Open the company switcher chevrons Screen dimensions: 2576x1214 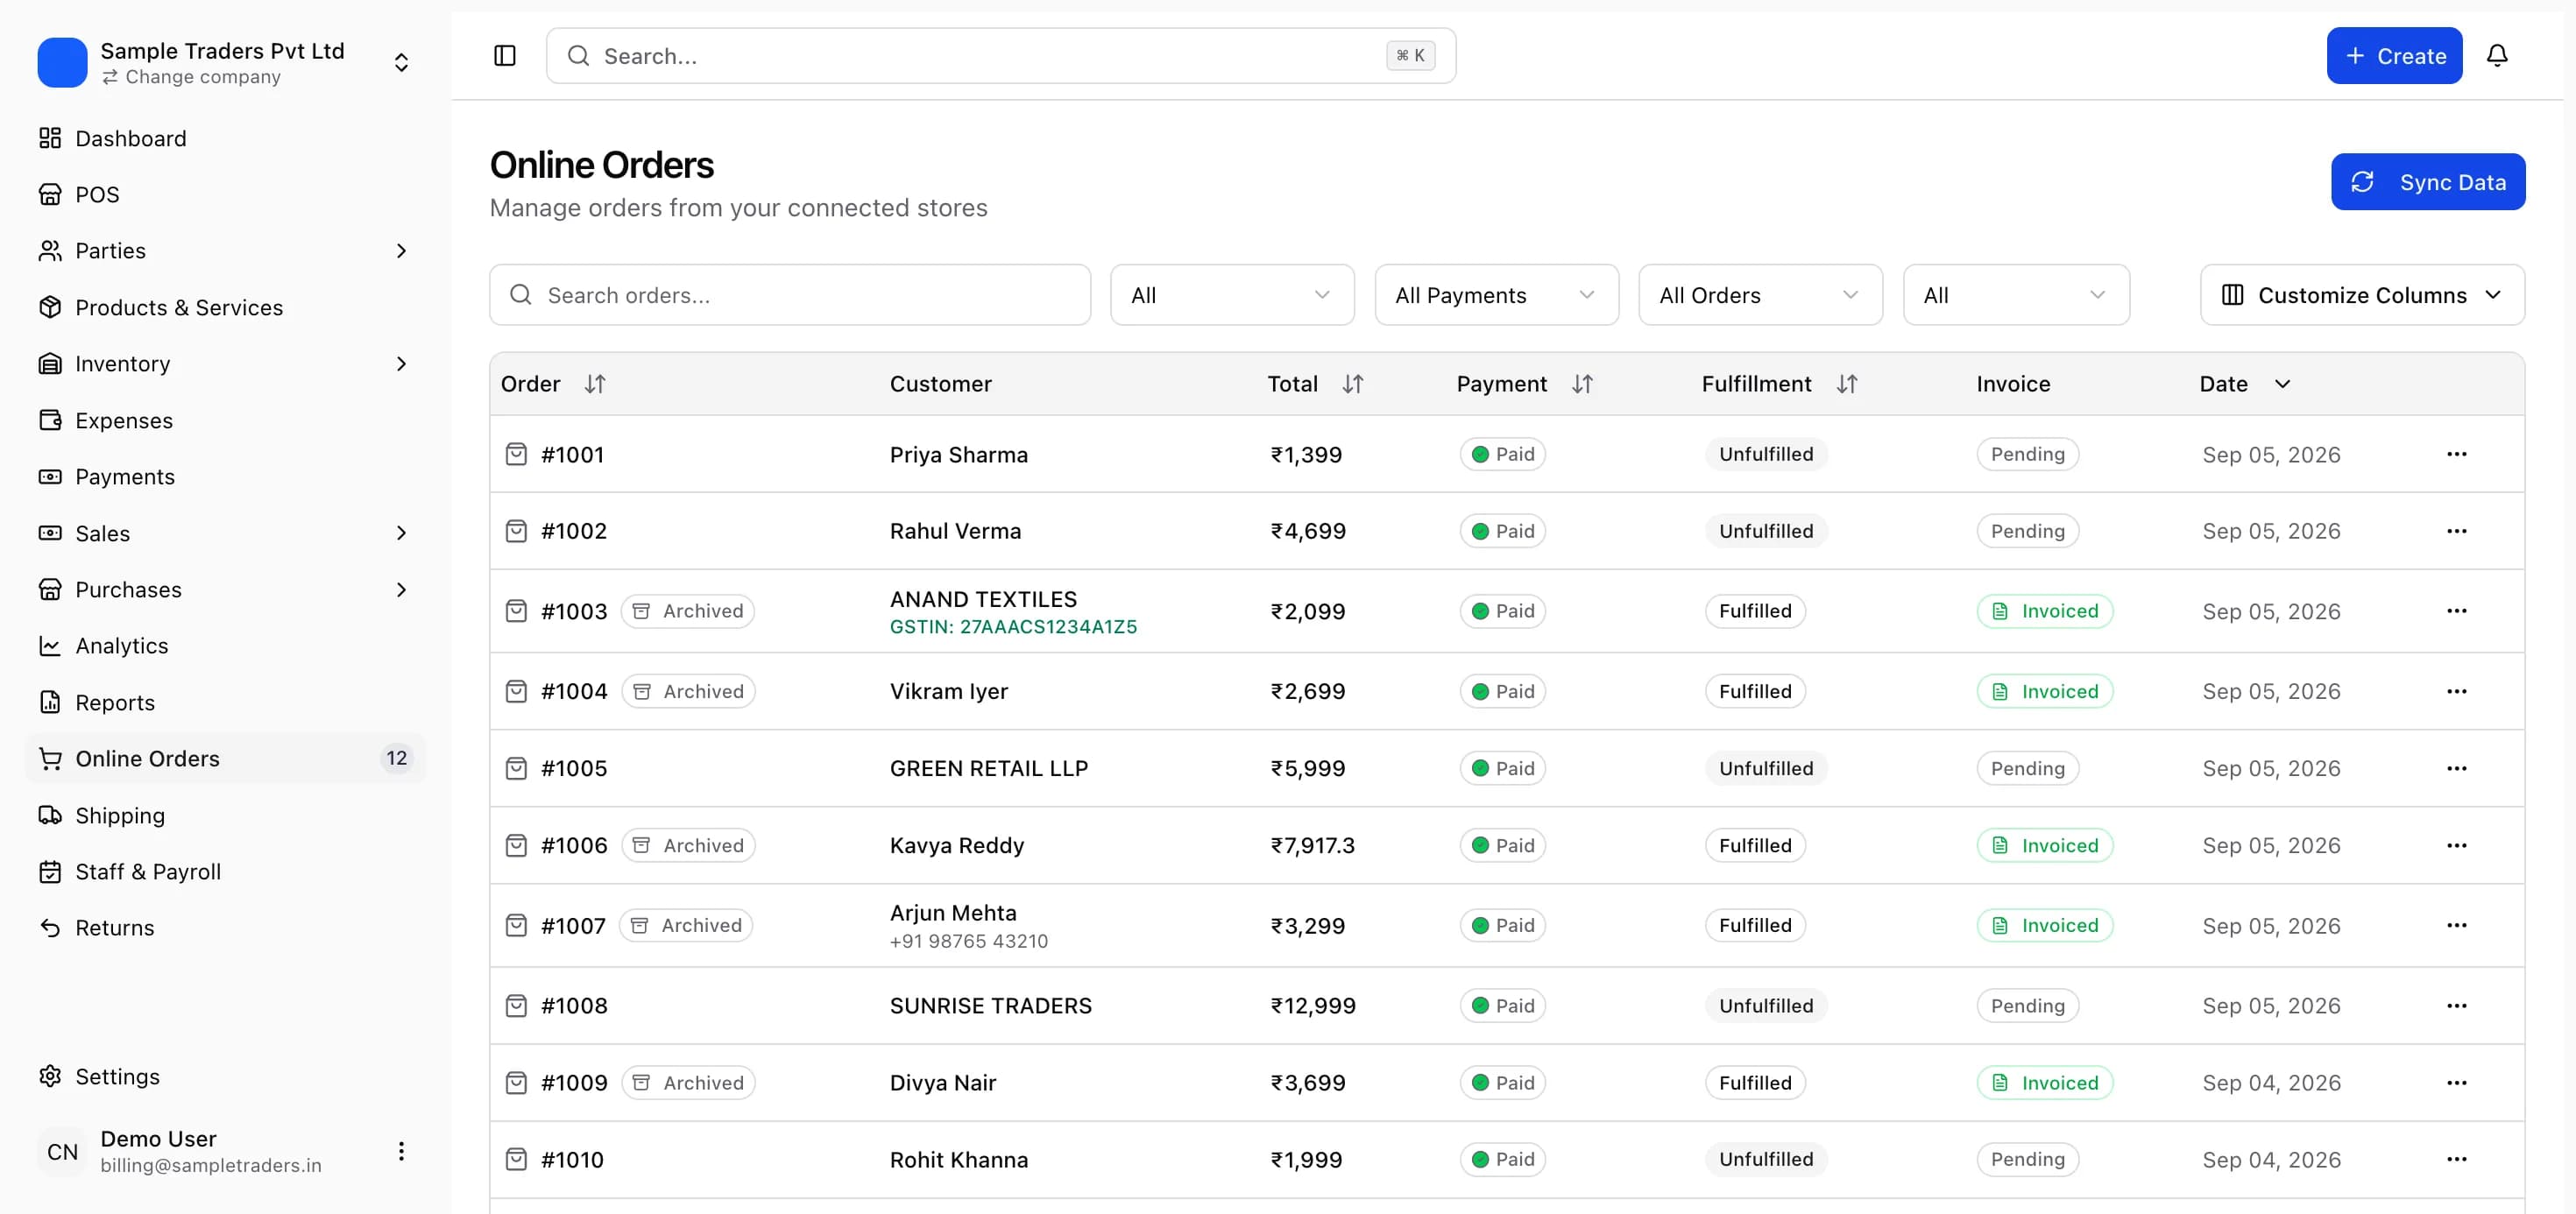tap(401, 62)
